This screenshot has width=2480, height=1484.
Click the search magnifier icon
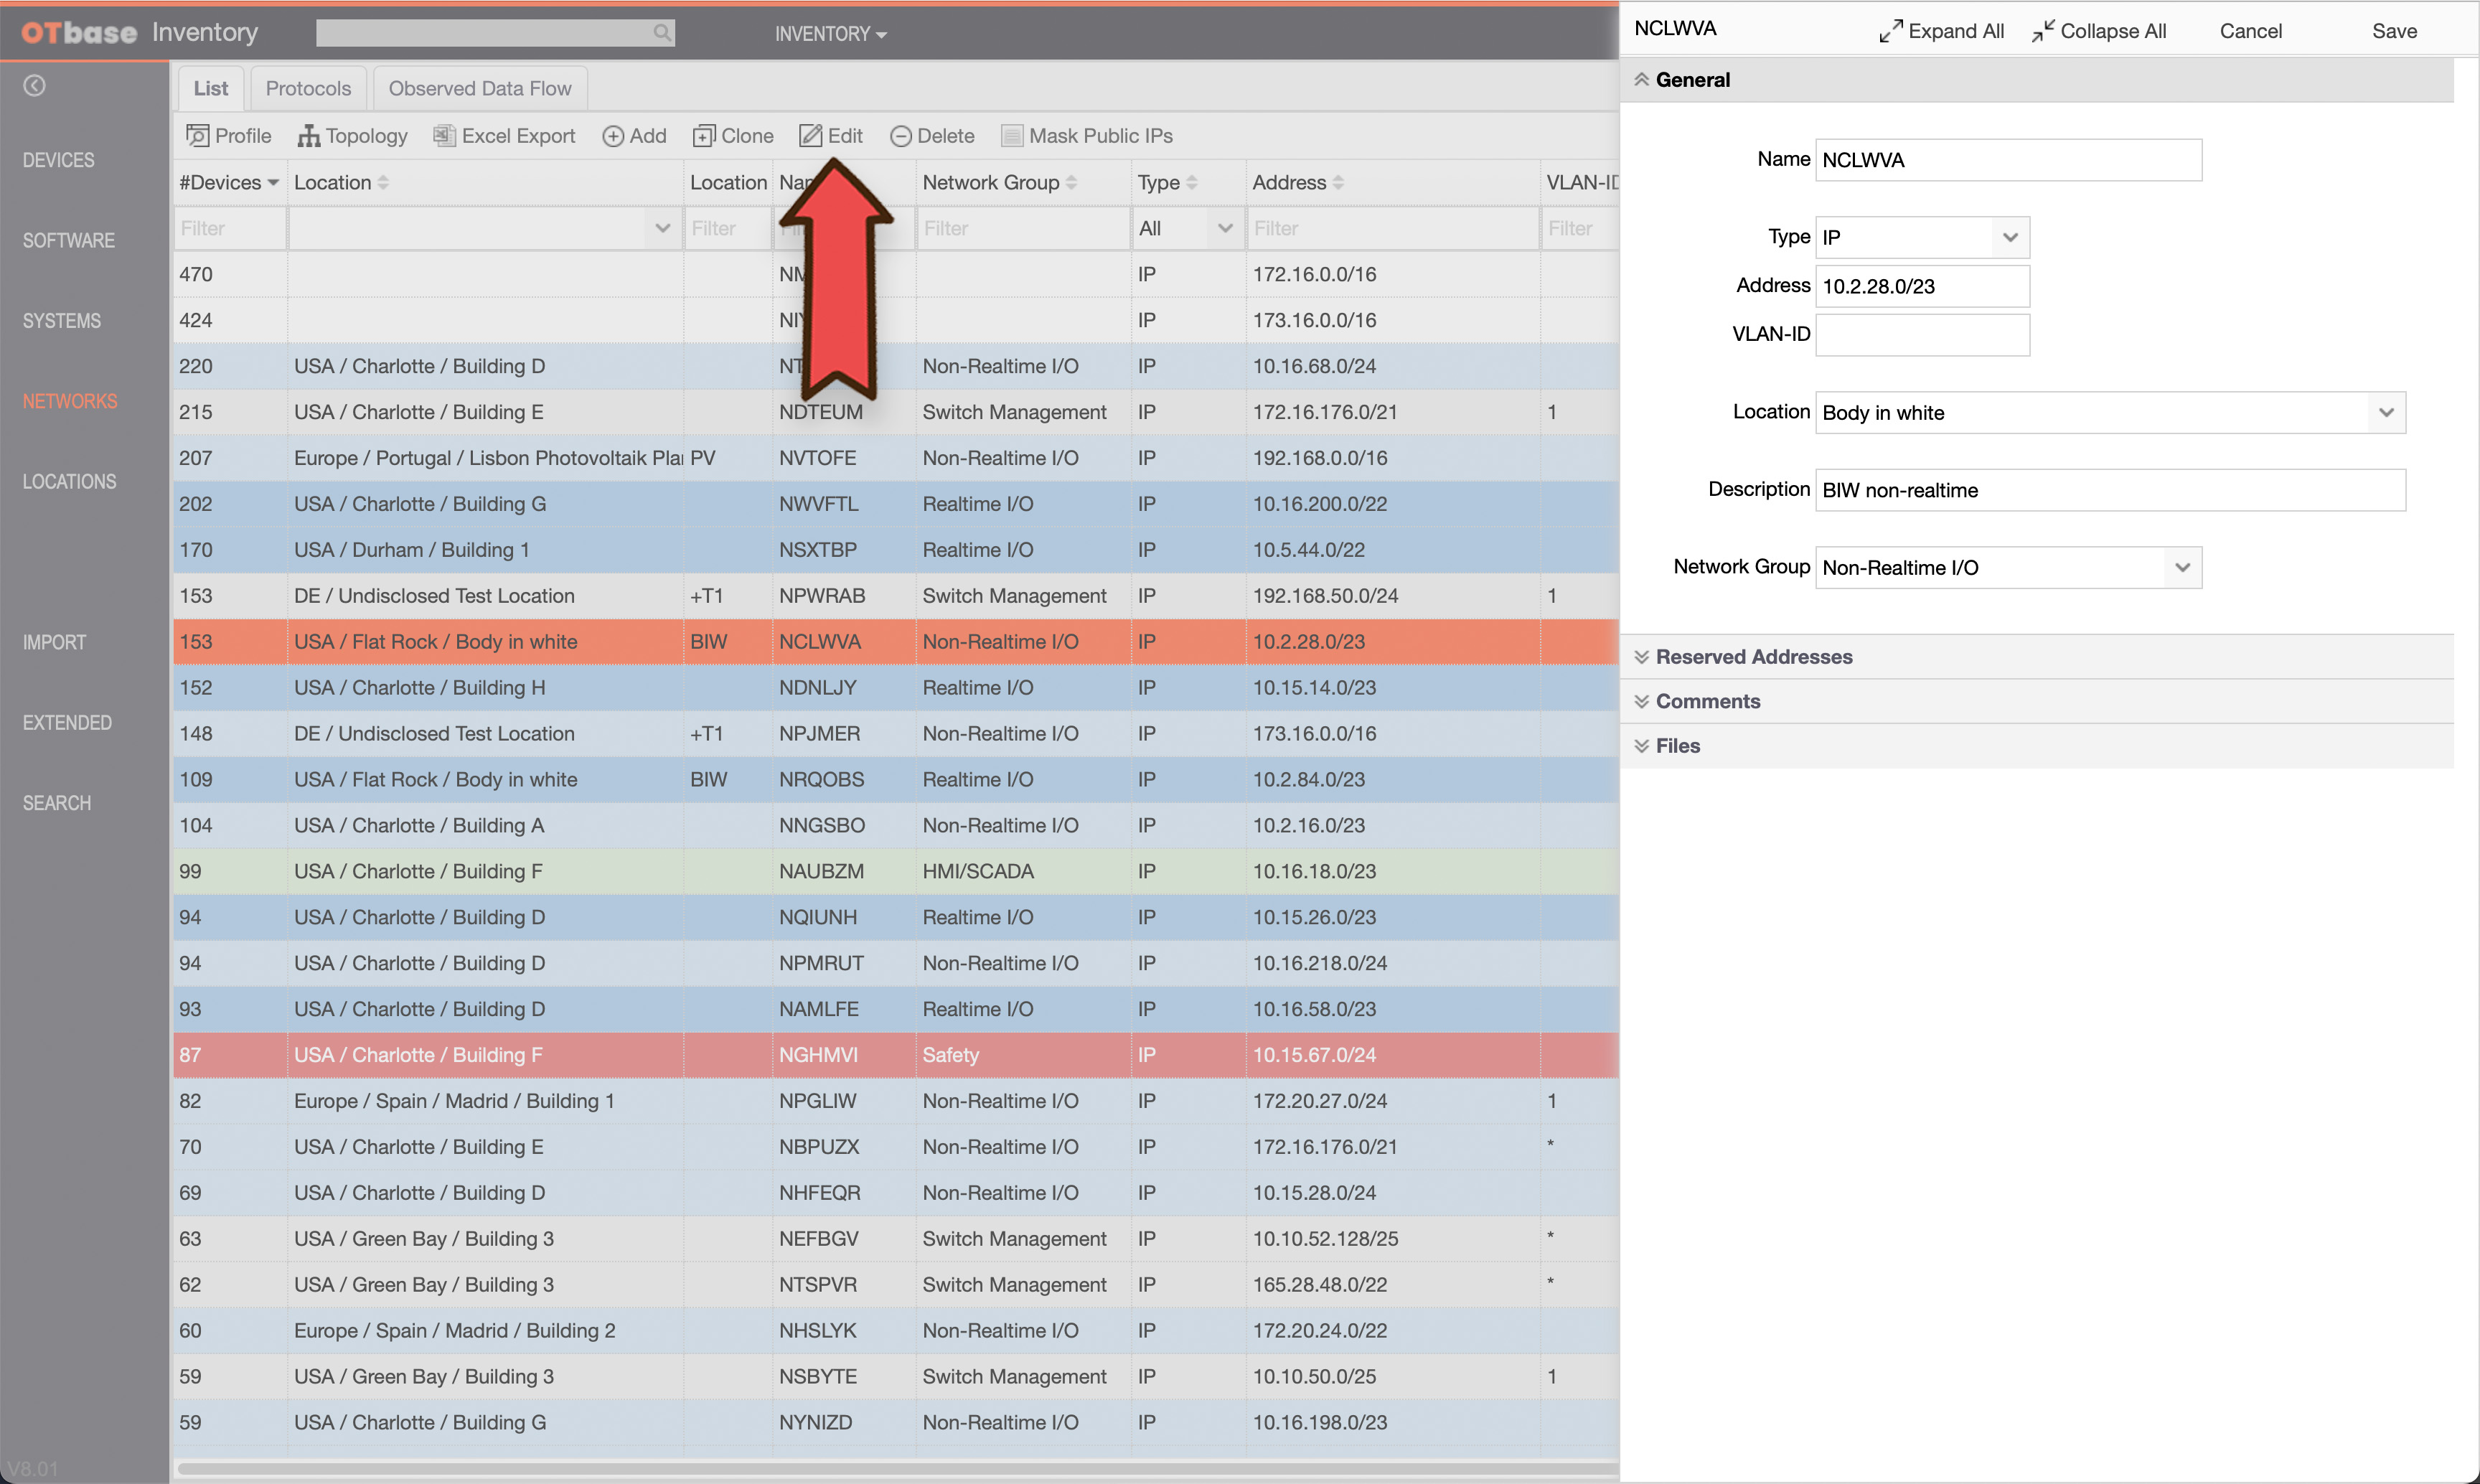tap(661, 33)
